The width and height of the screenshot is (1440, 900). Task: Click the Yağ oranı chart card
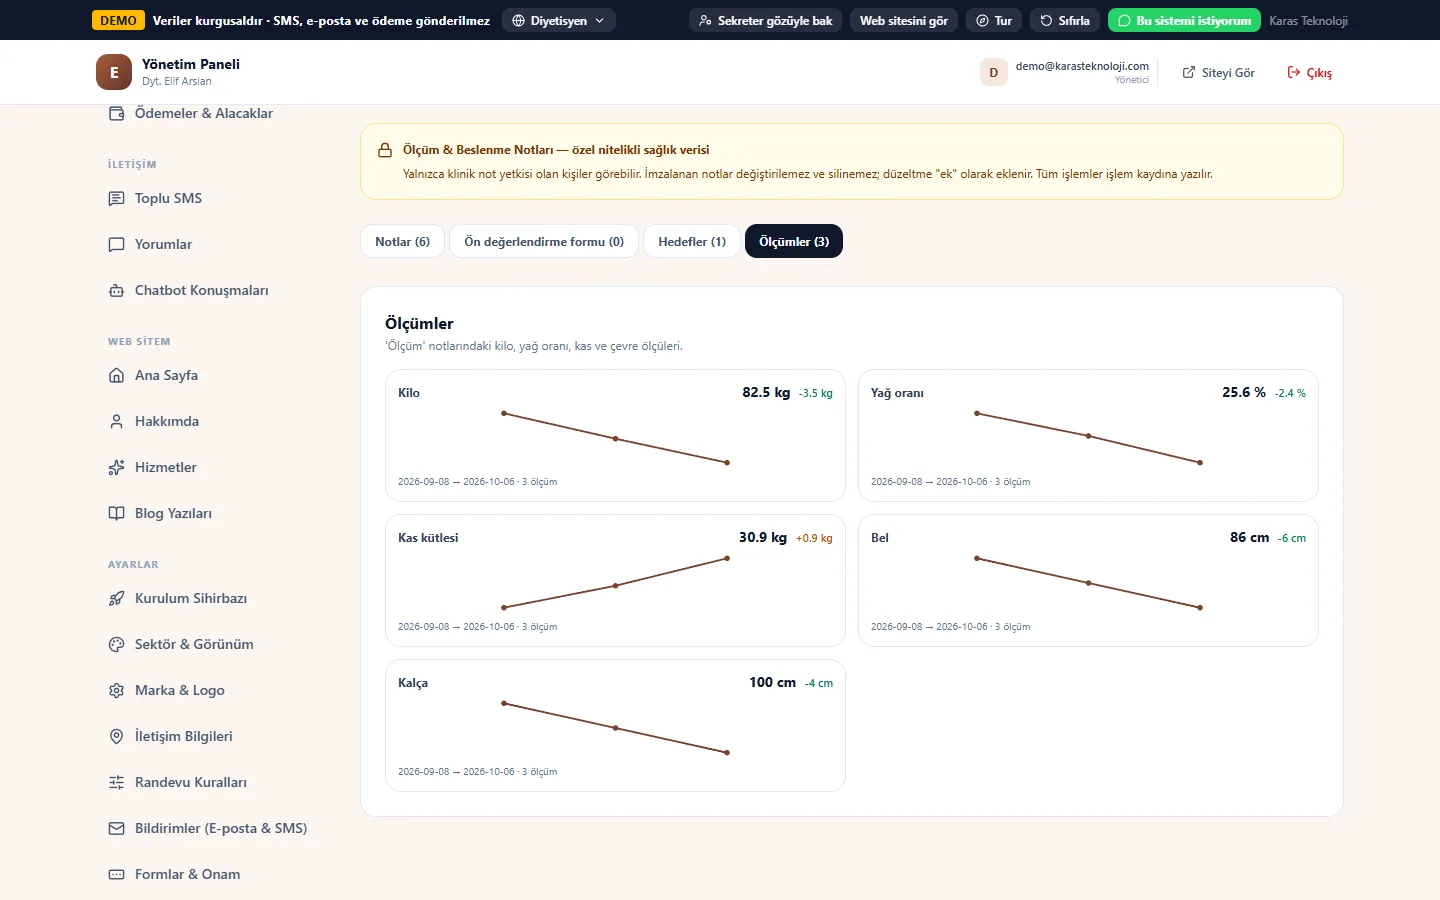coord(1088,435)
